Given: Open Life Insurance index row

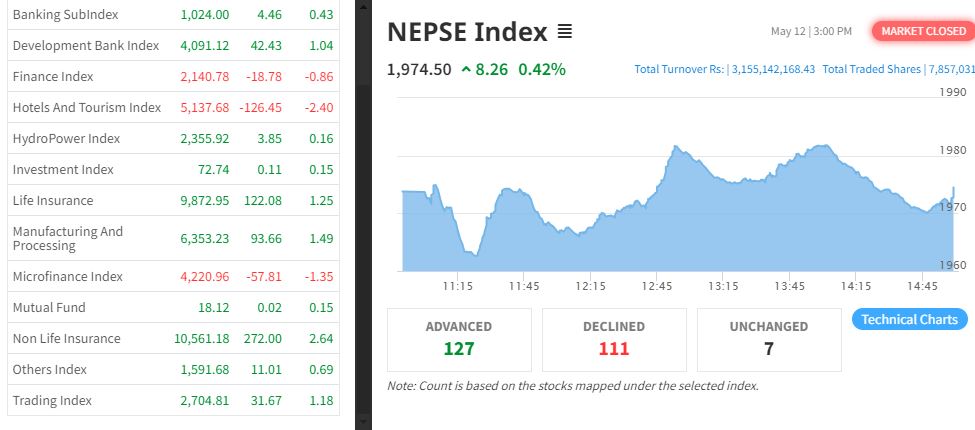Looking at the screenshot, I should 53,201.
